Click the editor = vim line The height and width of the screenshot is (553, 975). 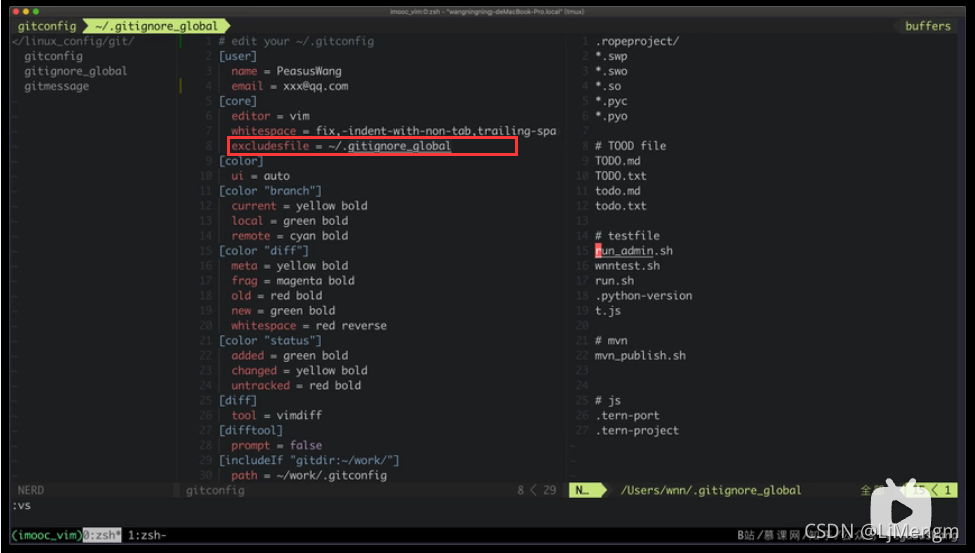270,116
